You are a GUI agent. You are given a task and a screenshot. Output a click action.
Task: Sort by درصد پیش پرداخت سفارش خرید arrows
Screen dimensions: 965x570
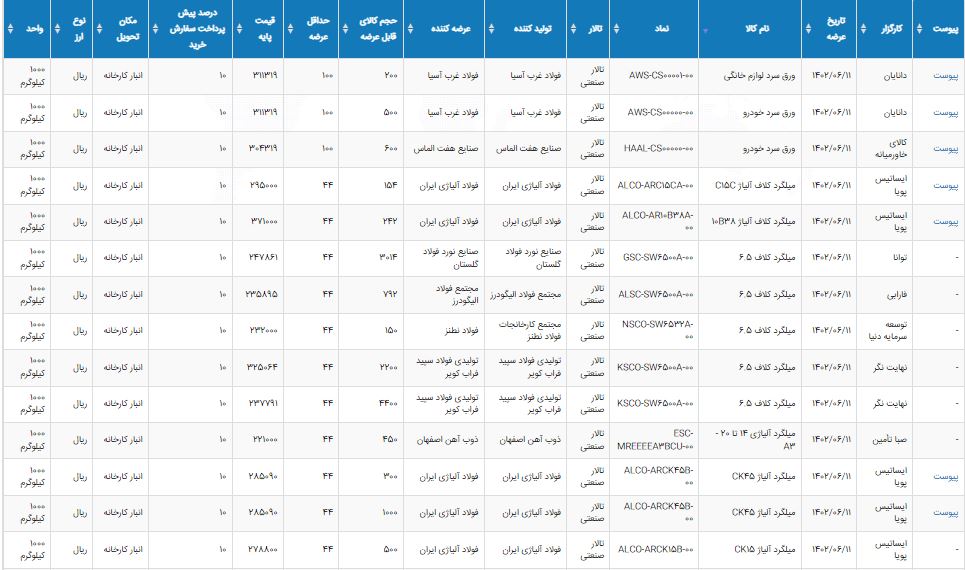(155, 29)
